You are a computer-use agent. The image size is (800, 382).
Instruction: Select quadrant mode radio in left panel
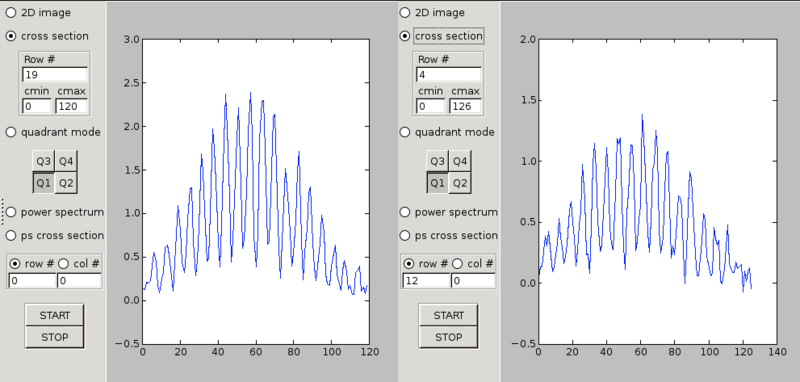click(x=10, y=132)
